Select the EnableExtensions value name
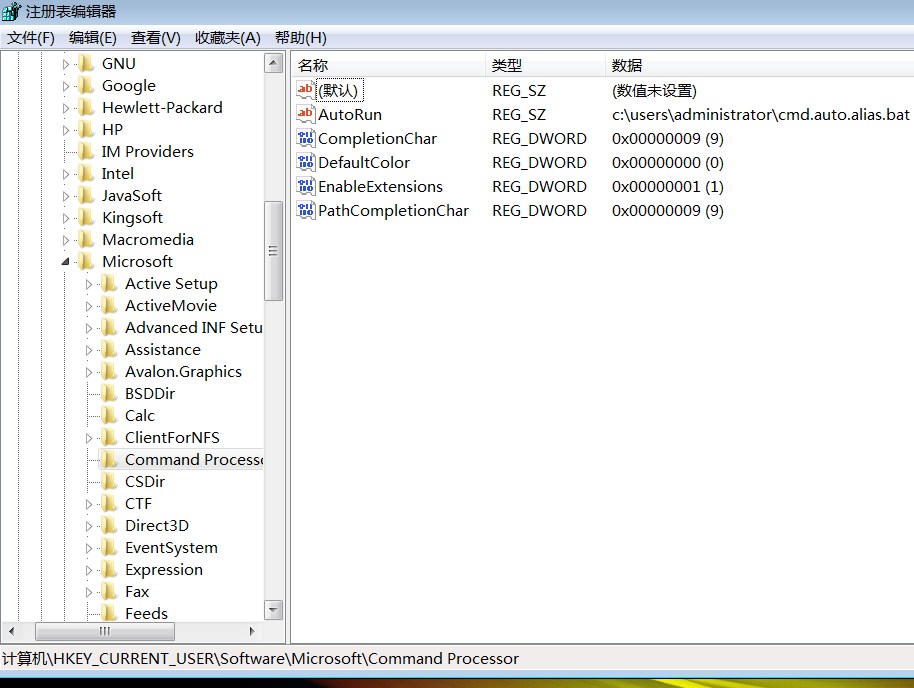 [380, 187]
